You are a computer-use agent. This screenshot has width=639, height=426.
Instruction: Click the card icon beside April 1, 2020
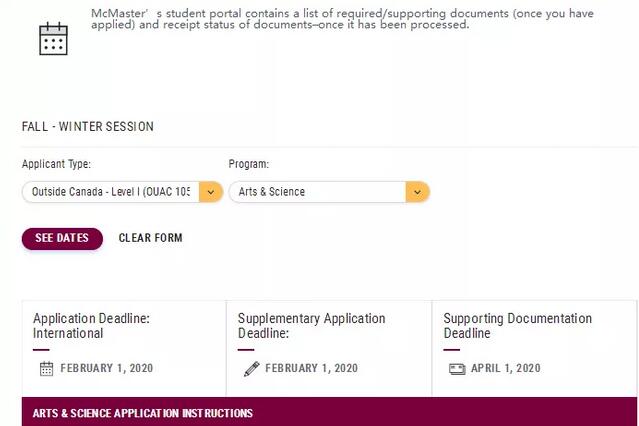point(457,369)
